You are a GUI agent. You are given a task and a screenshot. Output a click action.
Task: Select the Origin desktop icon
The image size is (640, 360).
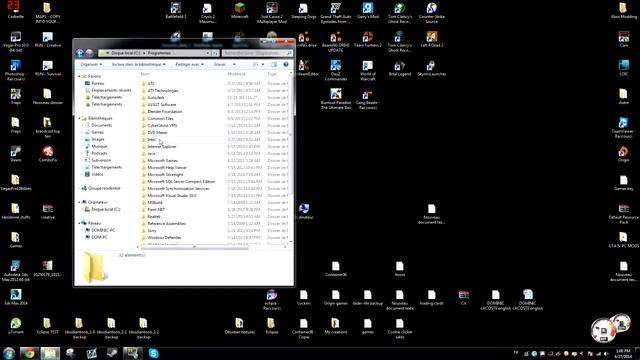click(623, 154)
